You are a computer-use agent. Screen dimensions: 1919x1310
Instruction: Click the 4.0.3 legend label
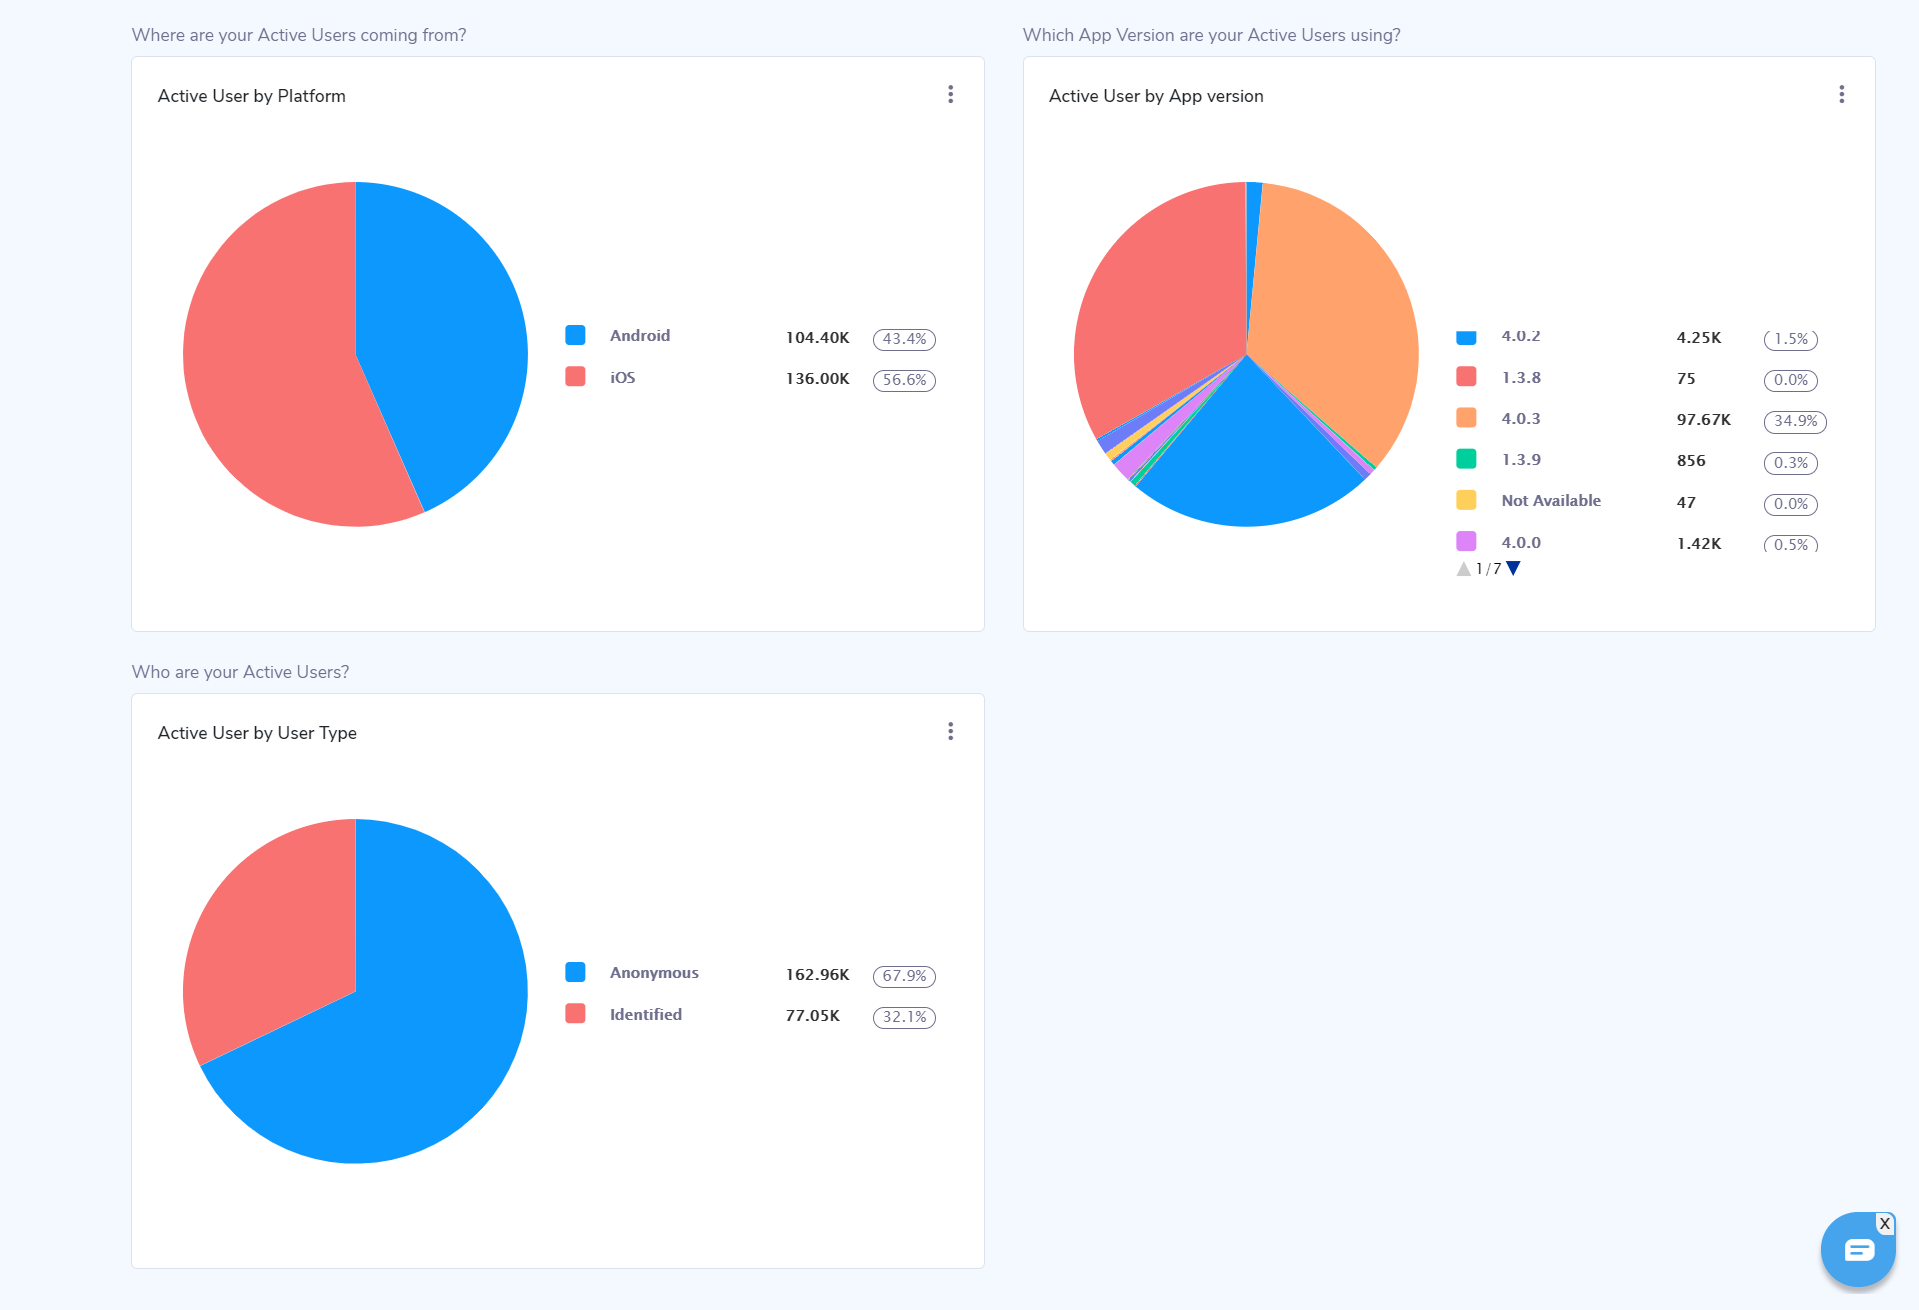click(1521, 418)
